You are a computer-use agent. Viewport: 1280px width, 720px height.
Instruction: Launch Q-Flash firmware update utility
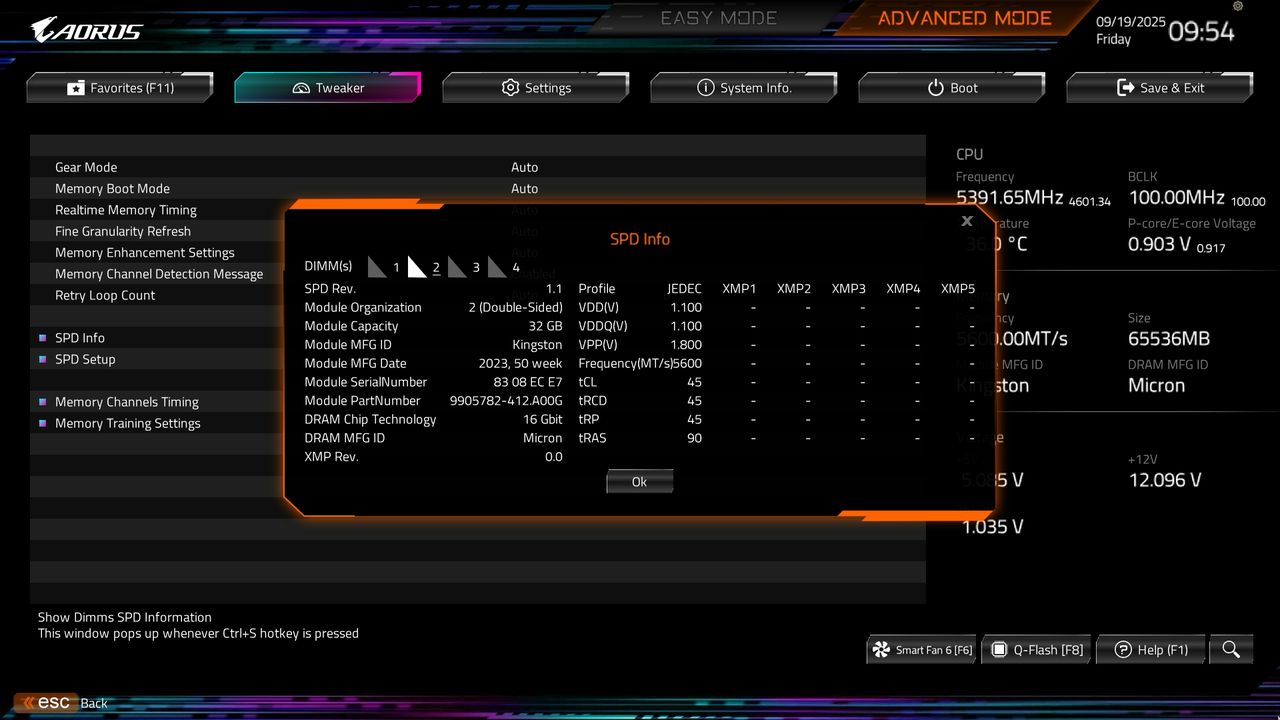1036,649
